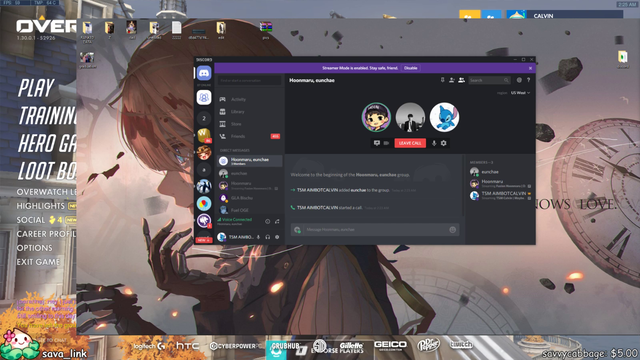The image size is (640, 360).
Task: Click the Message Hoonmaru, eunchae input
Action: click(375, 230)
